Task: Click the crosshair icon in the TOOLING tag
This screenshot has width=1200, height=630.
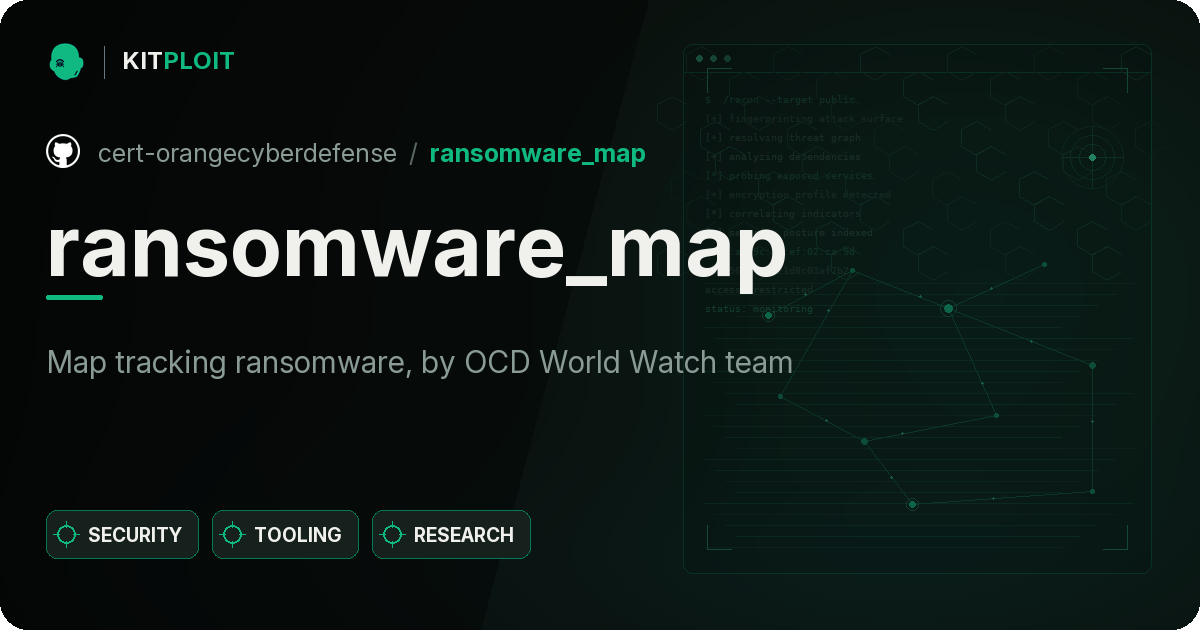Action: 233,535
